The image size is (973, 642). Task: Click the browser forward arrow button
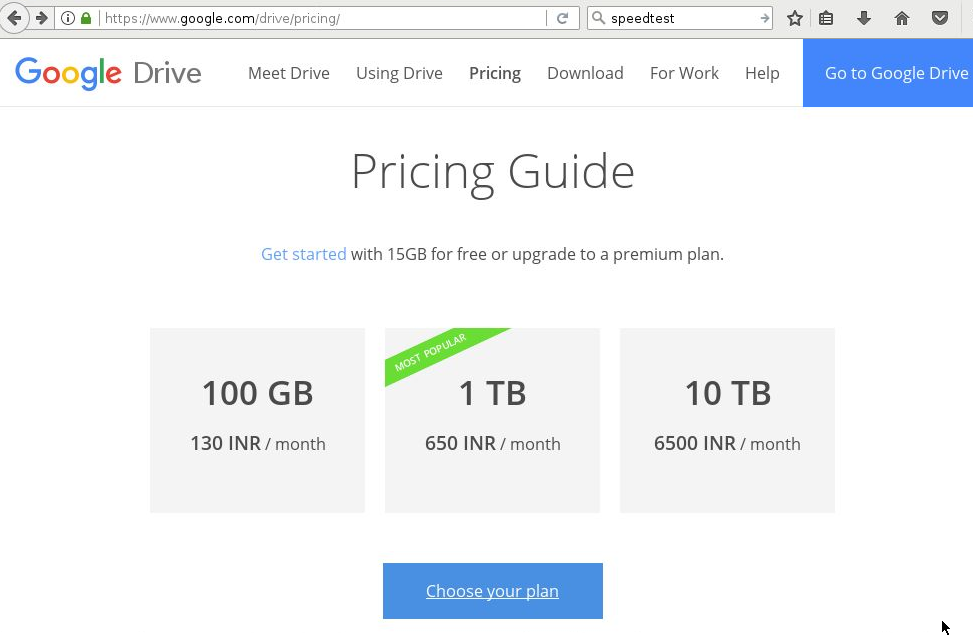click(42, 18)
